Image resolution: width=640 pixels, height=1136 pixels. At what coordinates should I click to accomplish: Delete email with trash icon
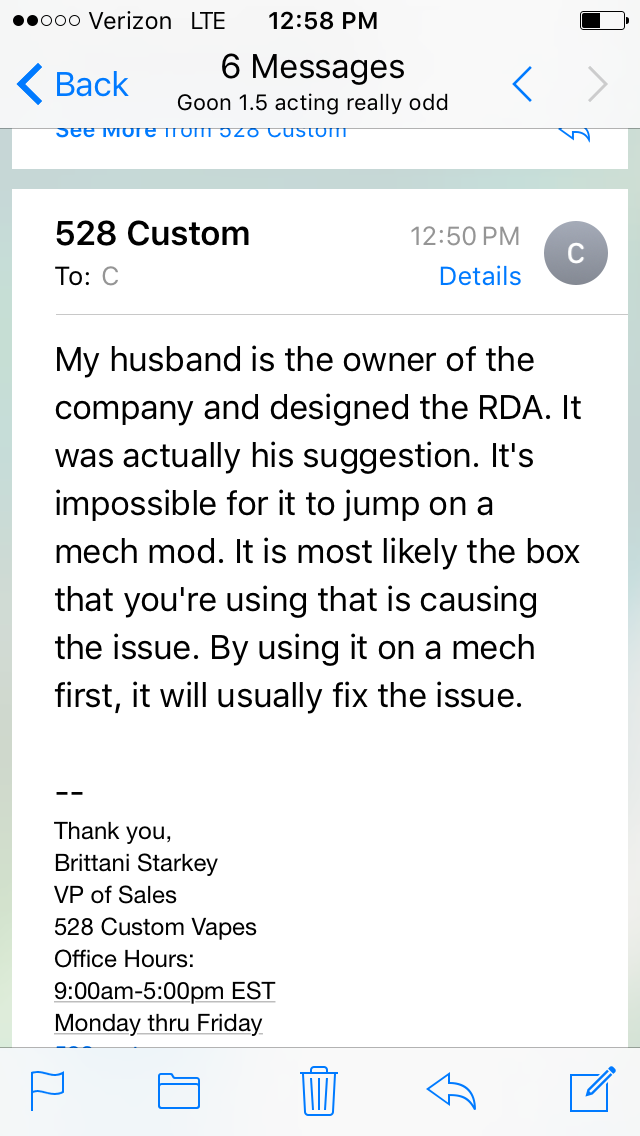point(319,1090)
